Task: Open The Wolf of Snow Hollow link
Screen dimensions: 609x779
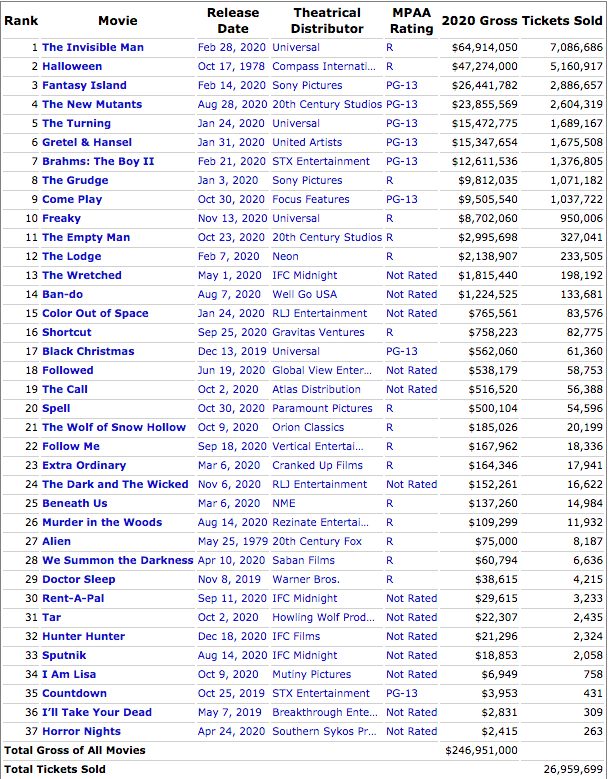Action: tap(113, 427)
